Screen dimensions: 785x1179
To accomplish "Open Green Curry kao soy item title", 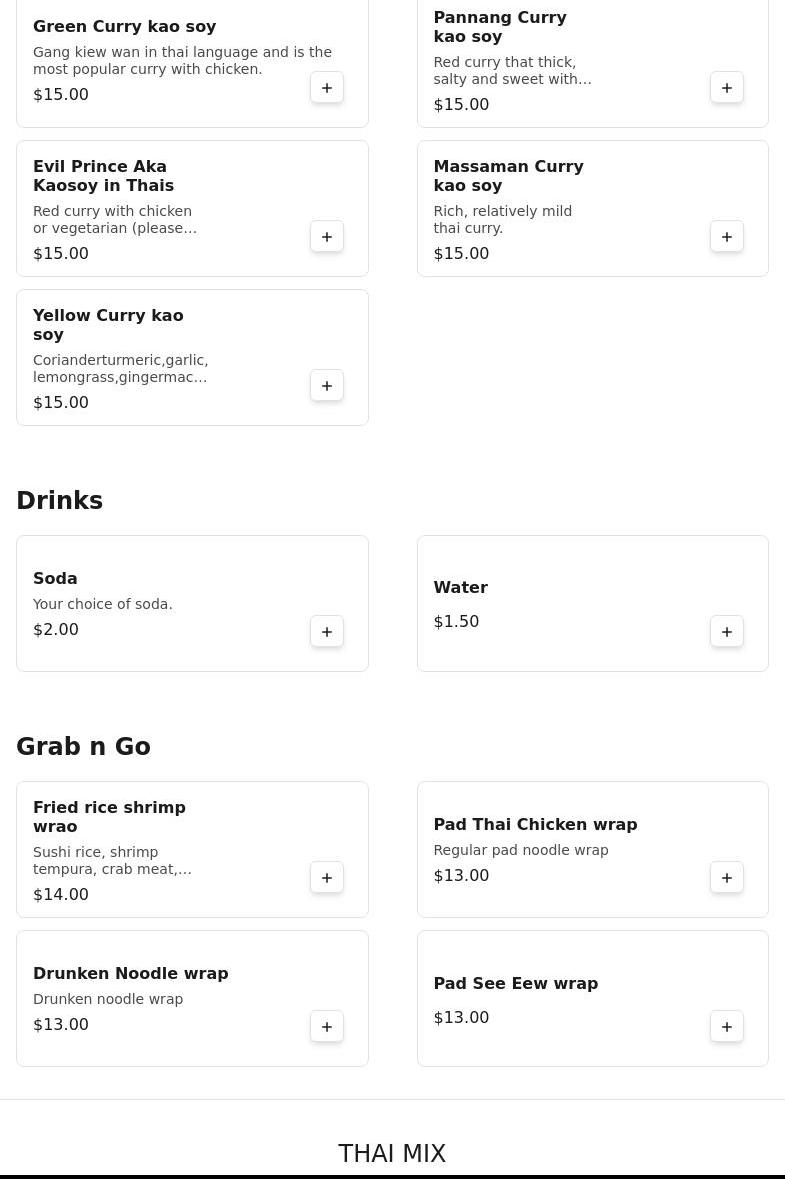I will 125,27.
